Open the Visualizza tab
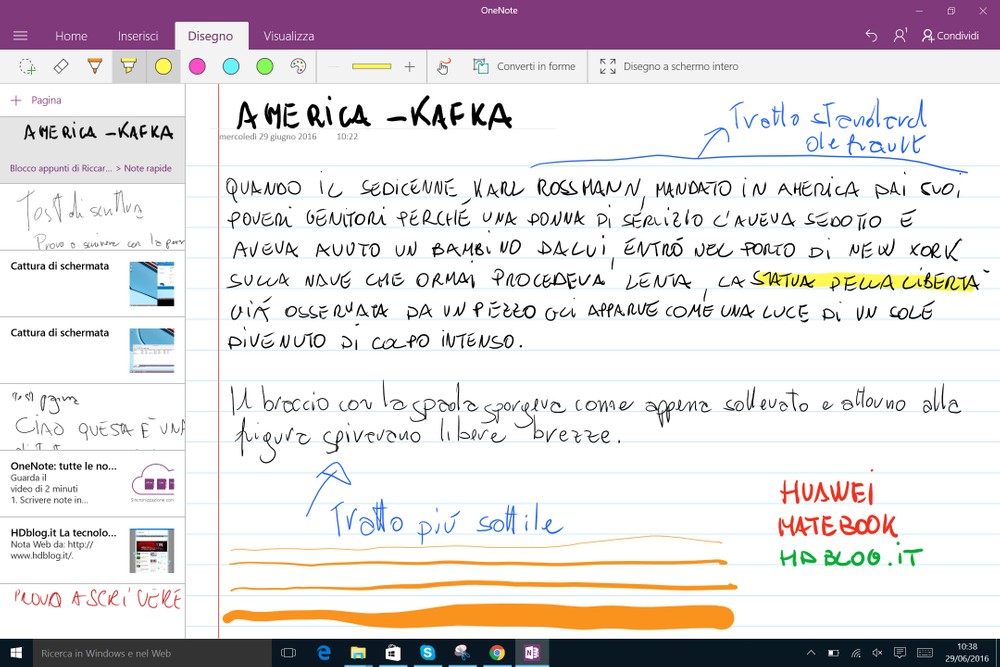This screenshot has height=667, width=1000. (289, 36)
